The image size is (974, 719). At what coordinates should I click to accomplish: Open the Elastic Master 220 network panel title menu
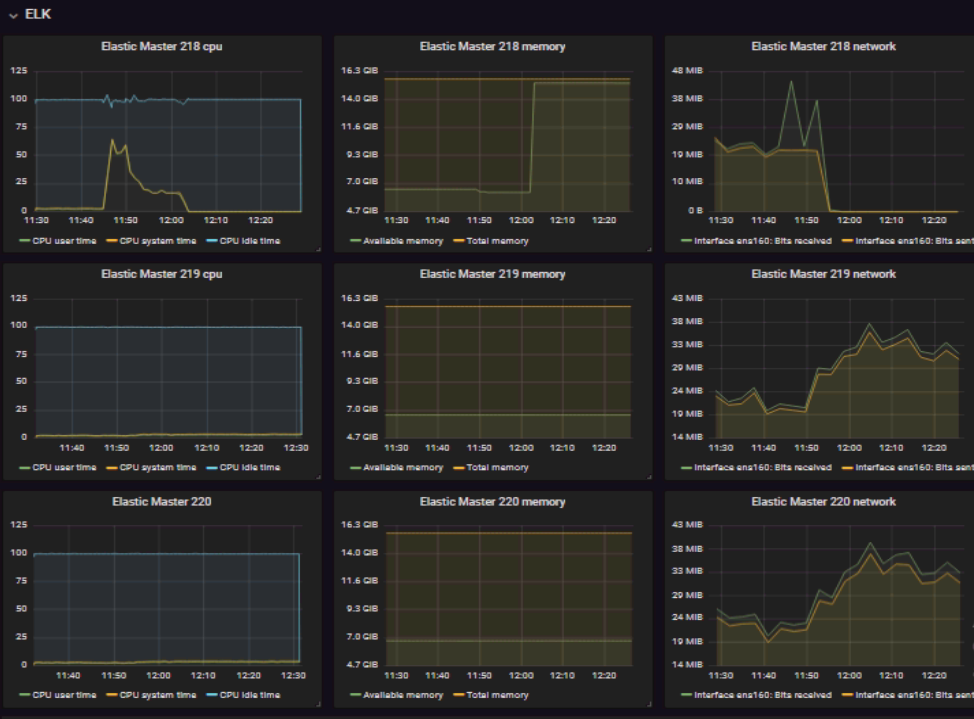click(x=823, y=502)
